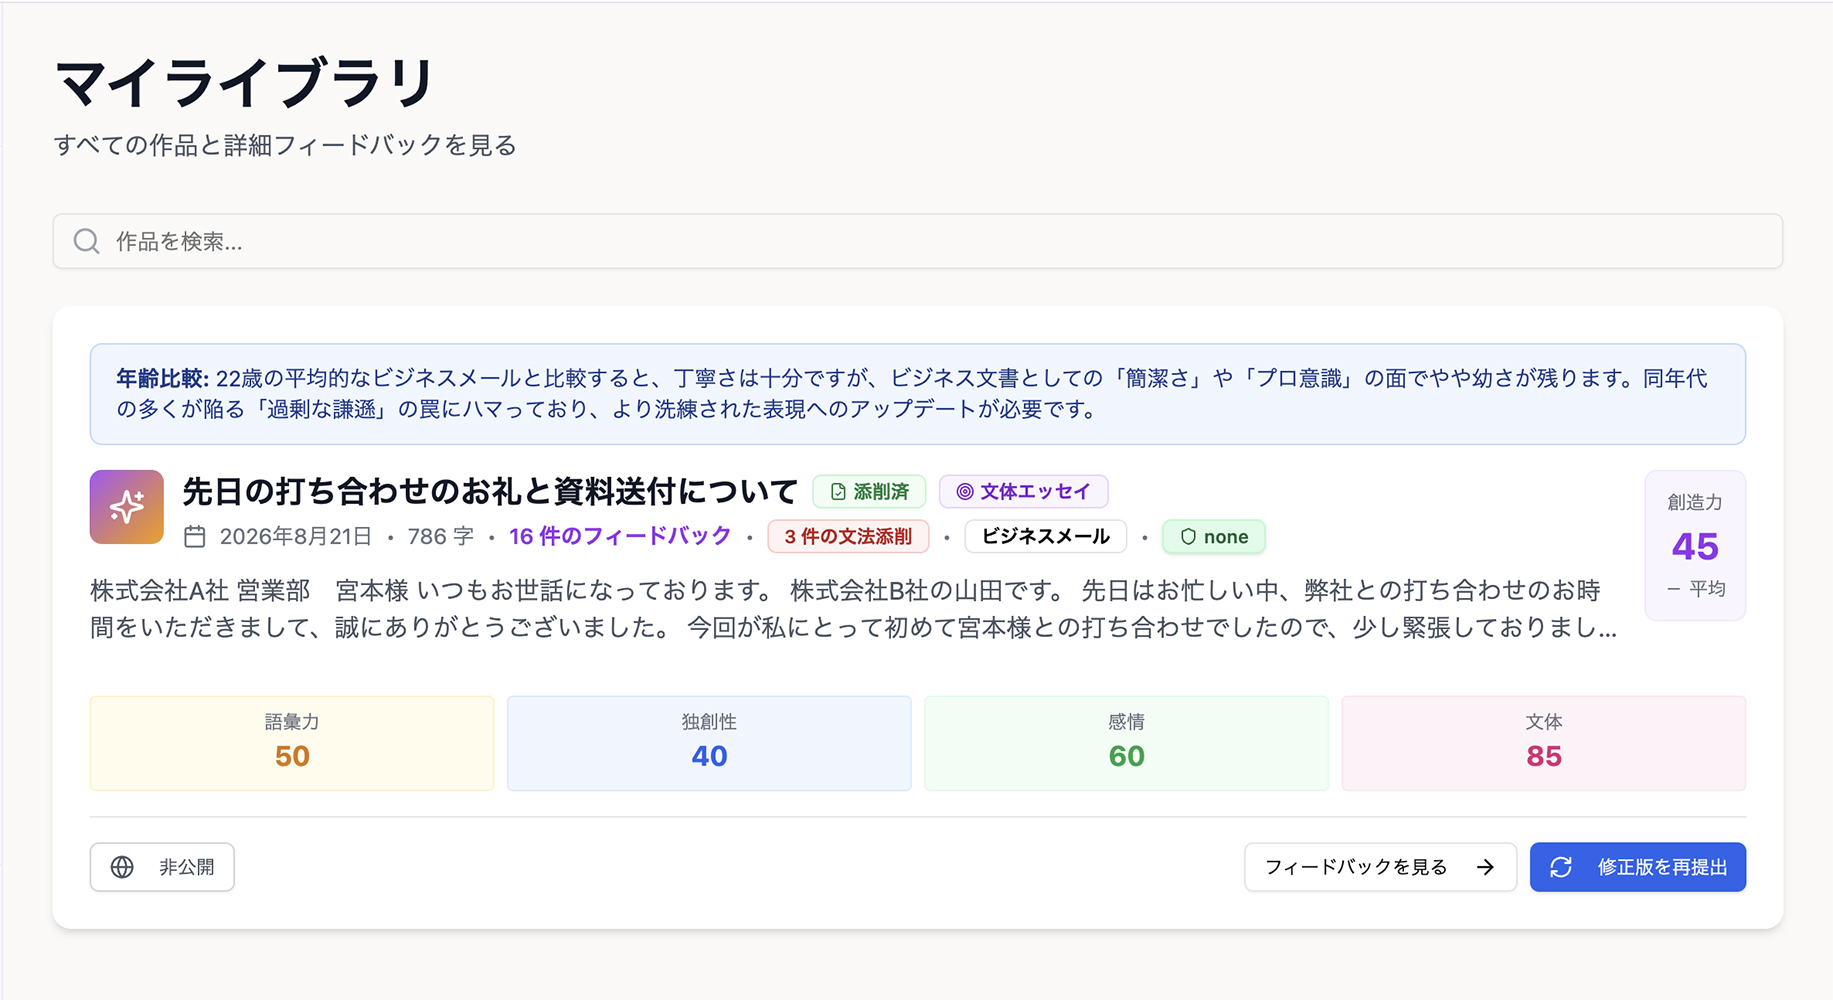Image resolution: width=1833 pixels, height=1000 pixels.
Task: Click the 年齢比較 comparison banner
Action: tap(917, 394)
